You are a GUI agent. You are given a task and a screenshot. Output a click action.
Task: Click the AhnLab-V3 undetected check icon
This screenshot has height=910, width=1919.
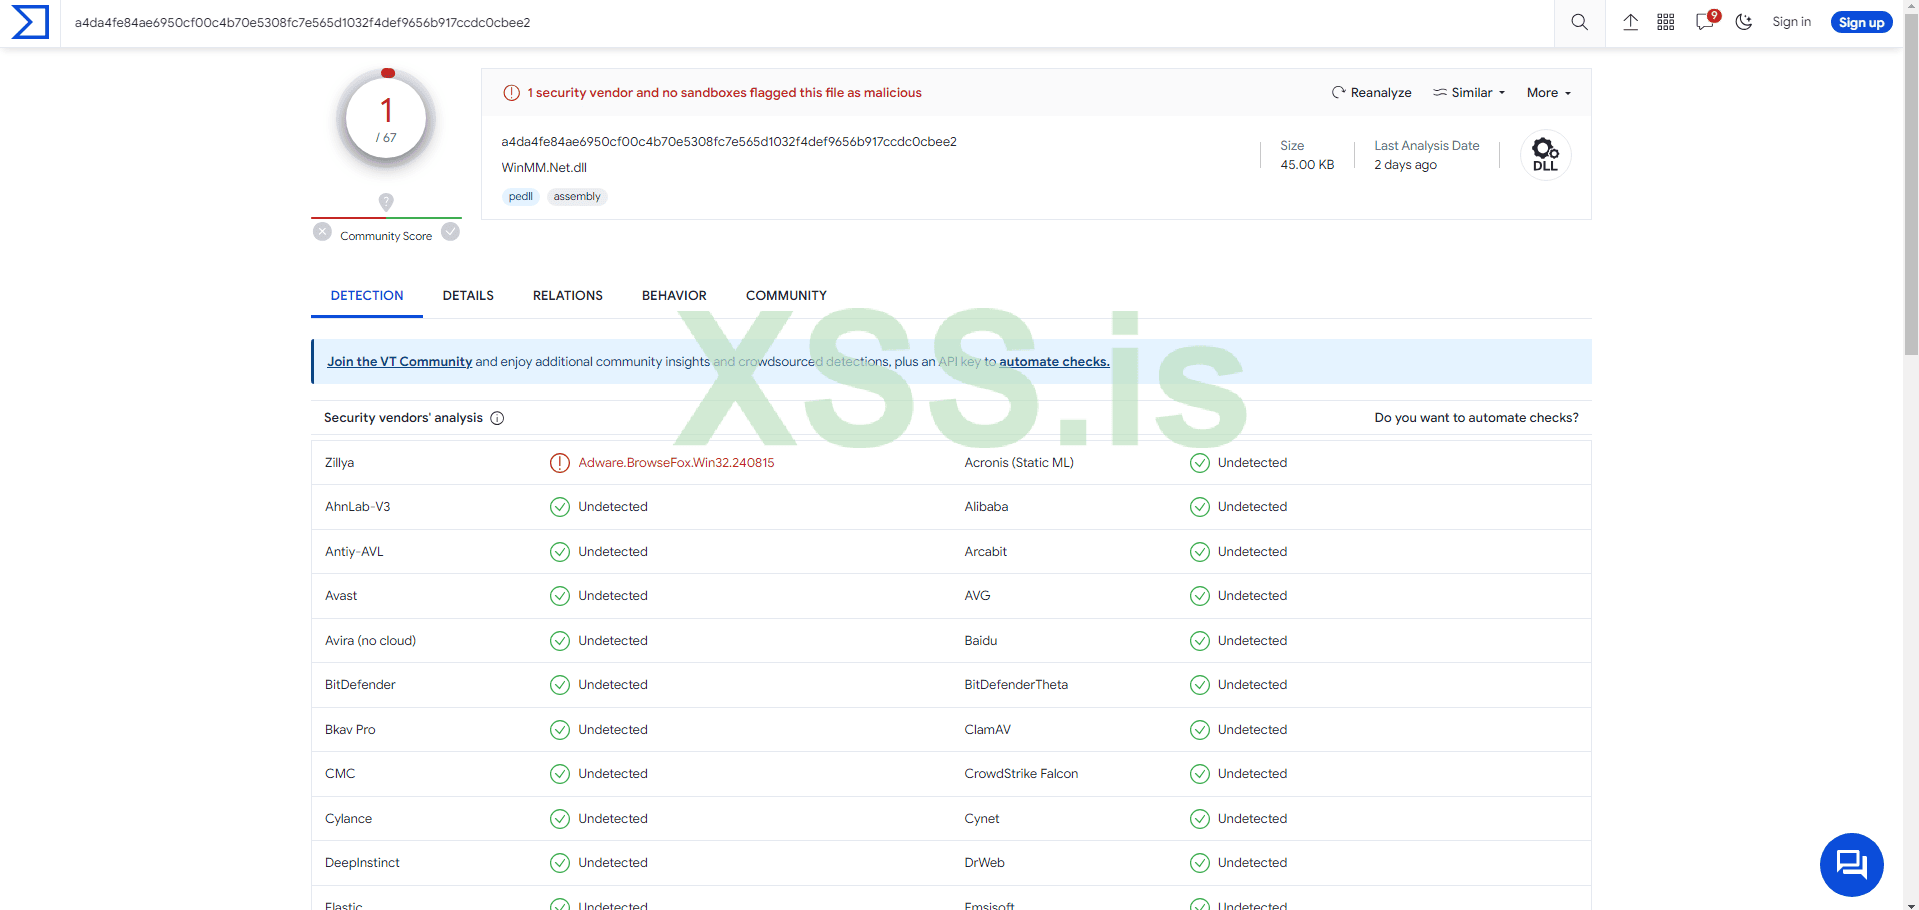pyautogui.click(x=560, y=507)
